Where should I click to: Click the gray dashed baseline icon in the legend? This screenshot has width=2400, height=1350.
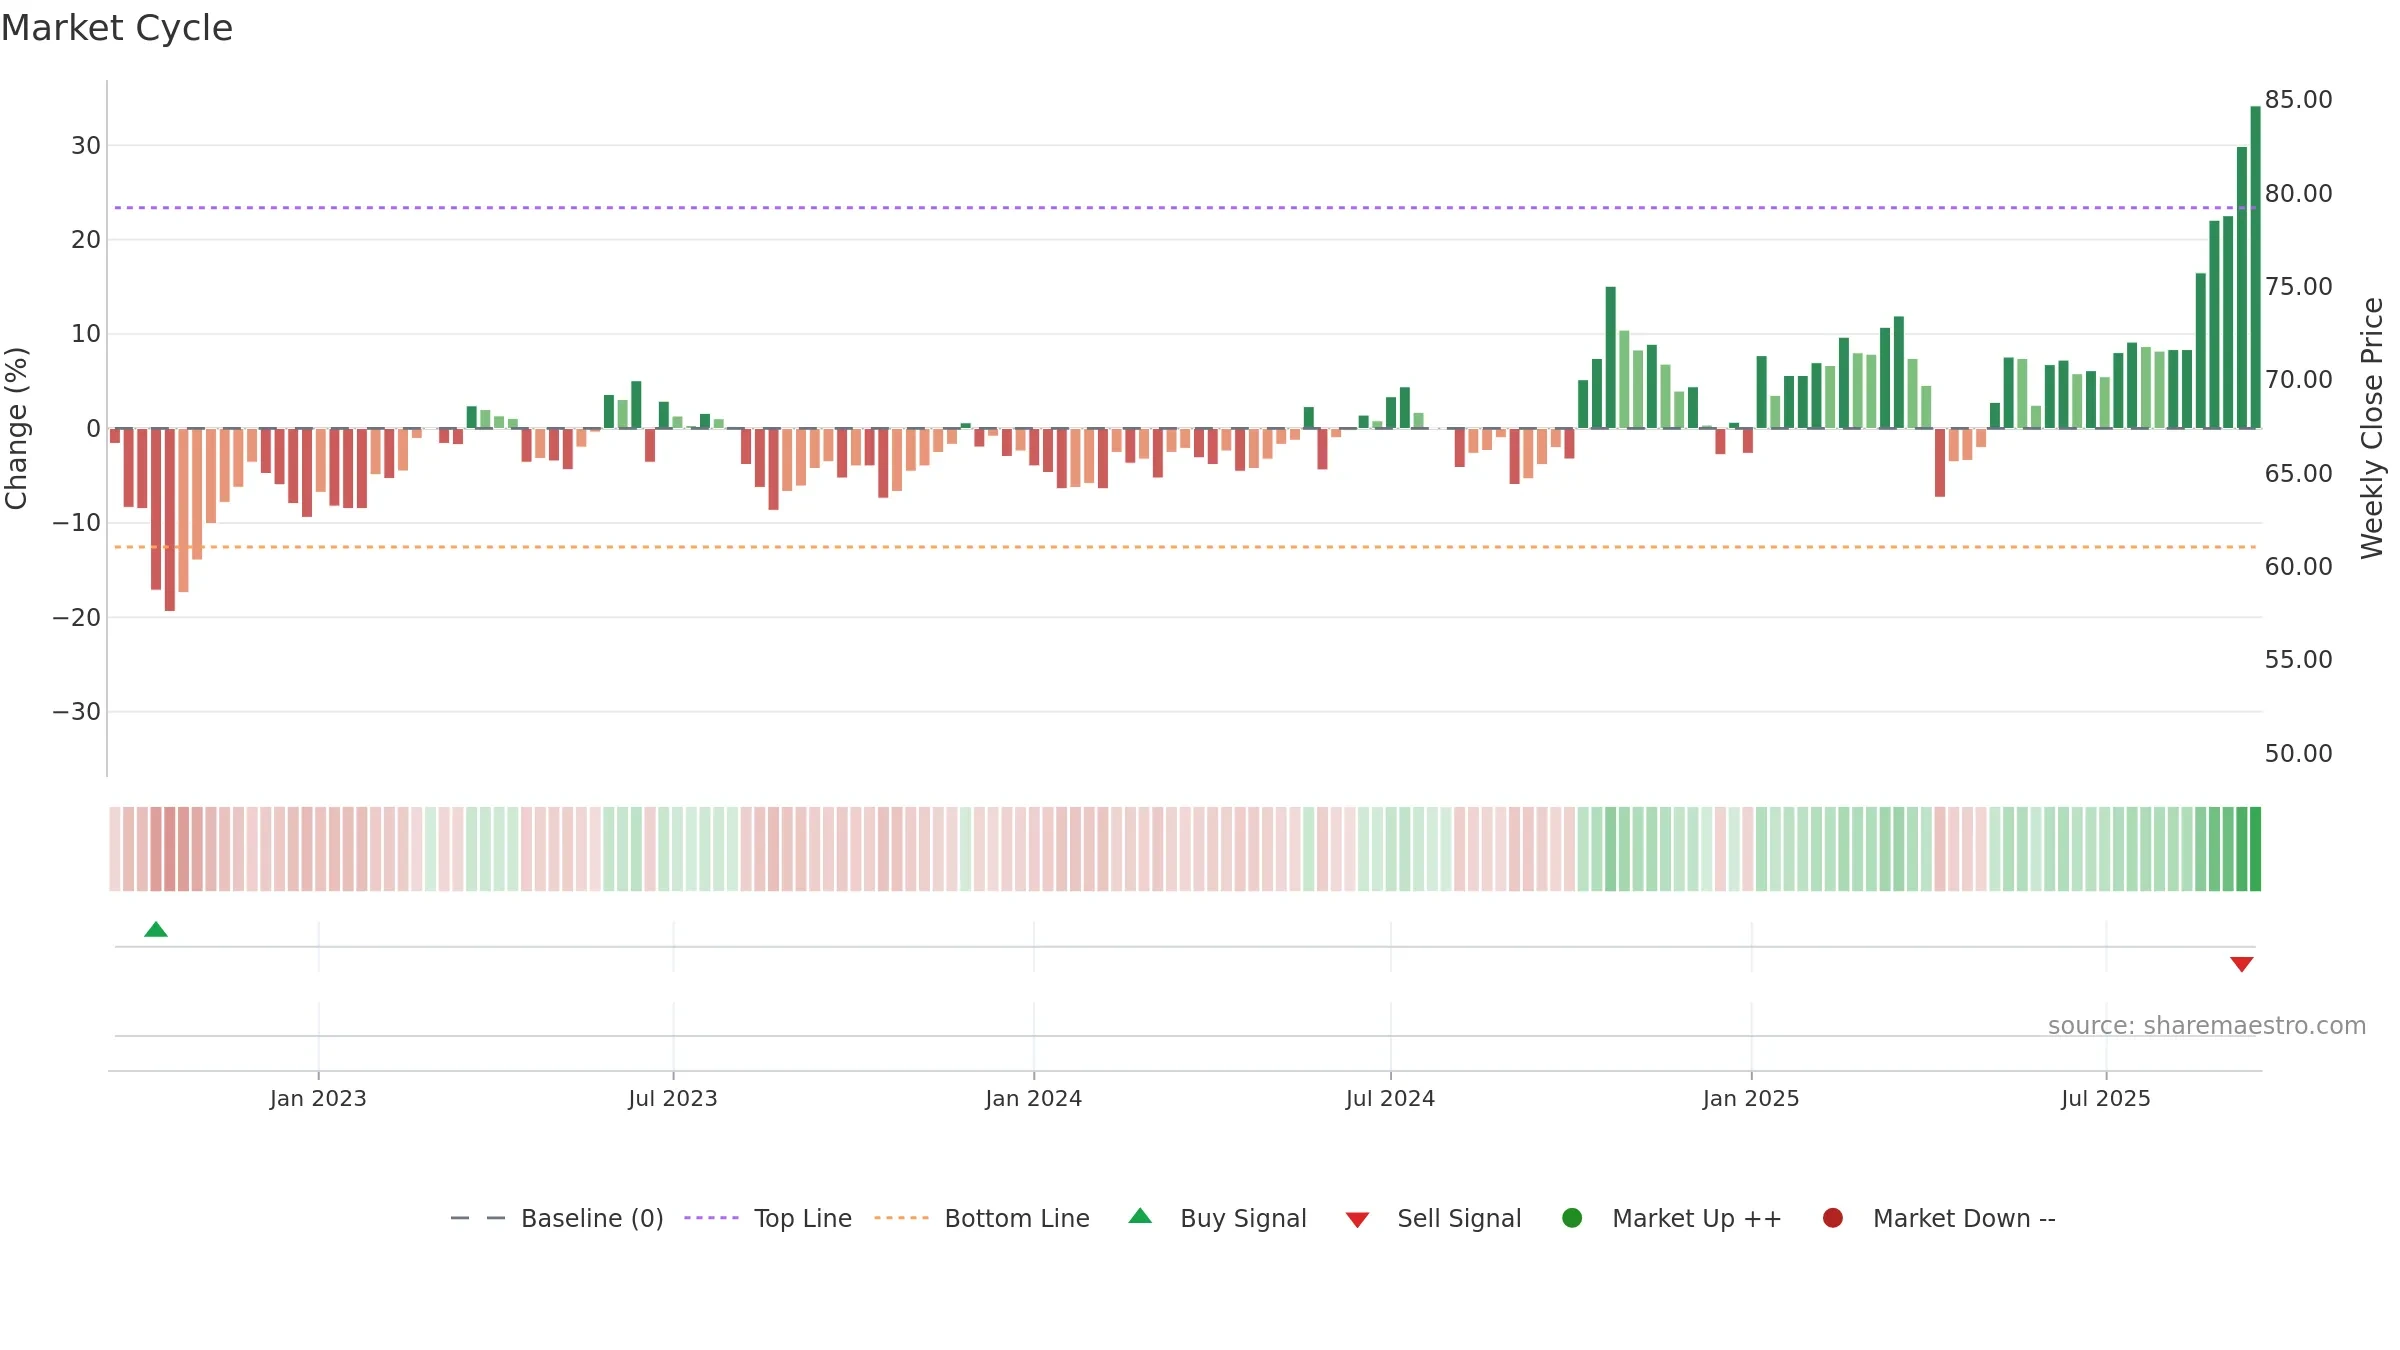click(x=478, y=1218)
